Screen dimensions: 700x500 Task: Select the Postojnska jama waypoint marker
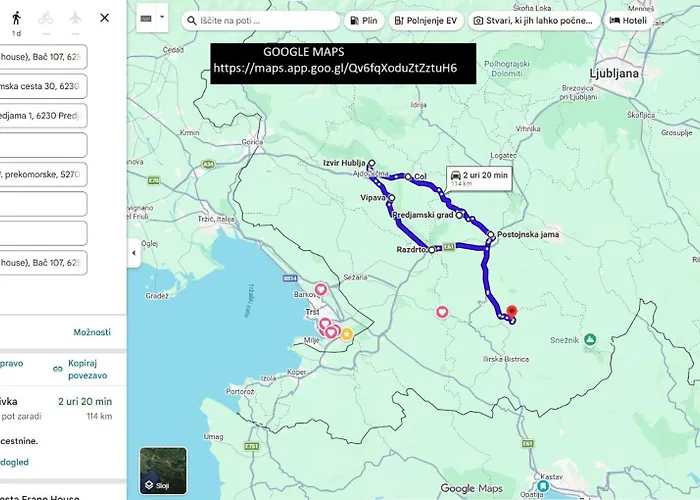490,236
